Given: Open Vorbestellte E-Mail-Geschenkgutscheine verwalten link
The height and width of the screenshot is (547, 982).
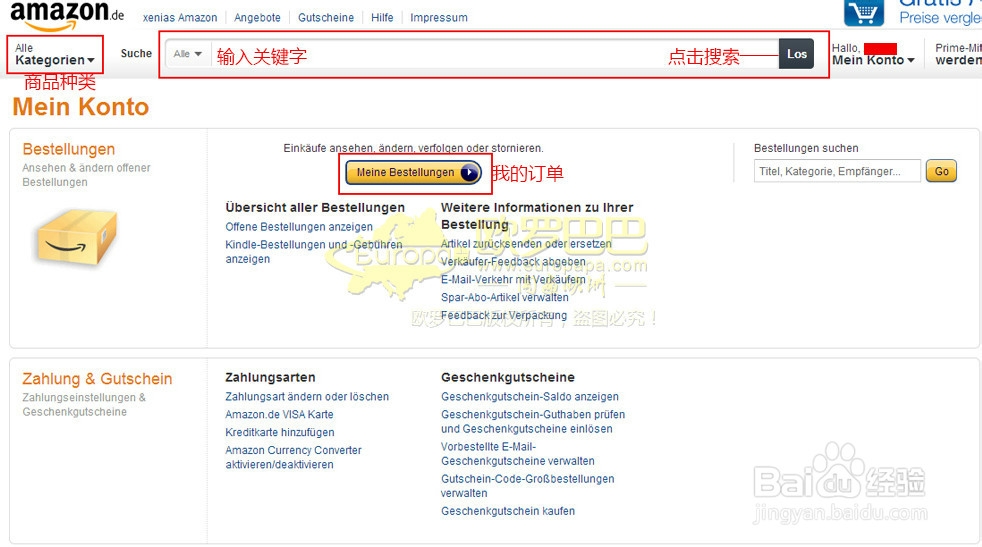Looking at the screenshot, I should [518, 454].
